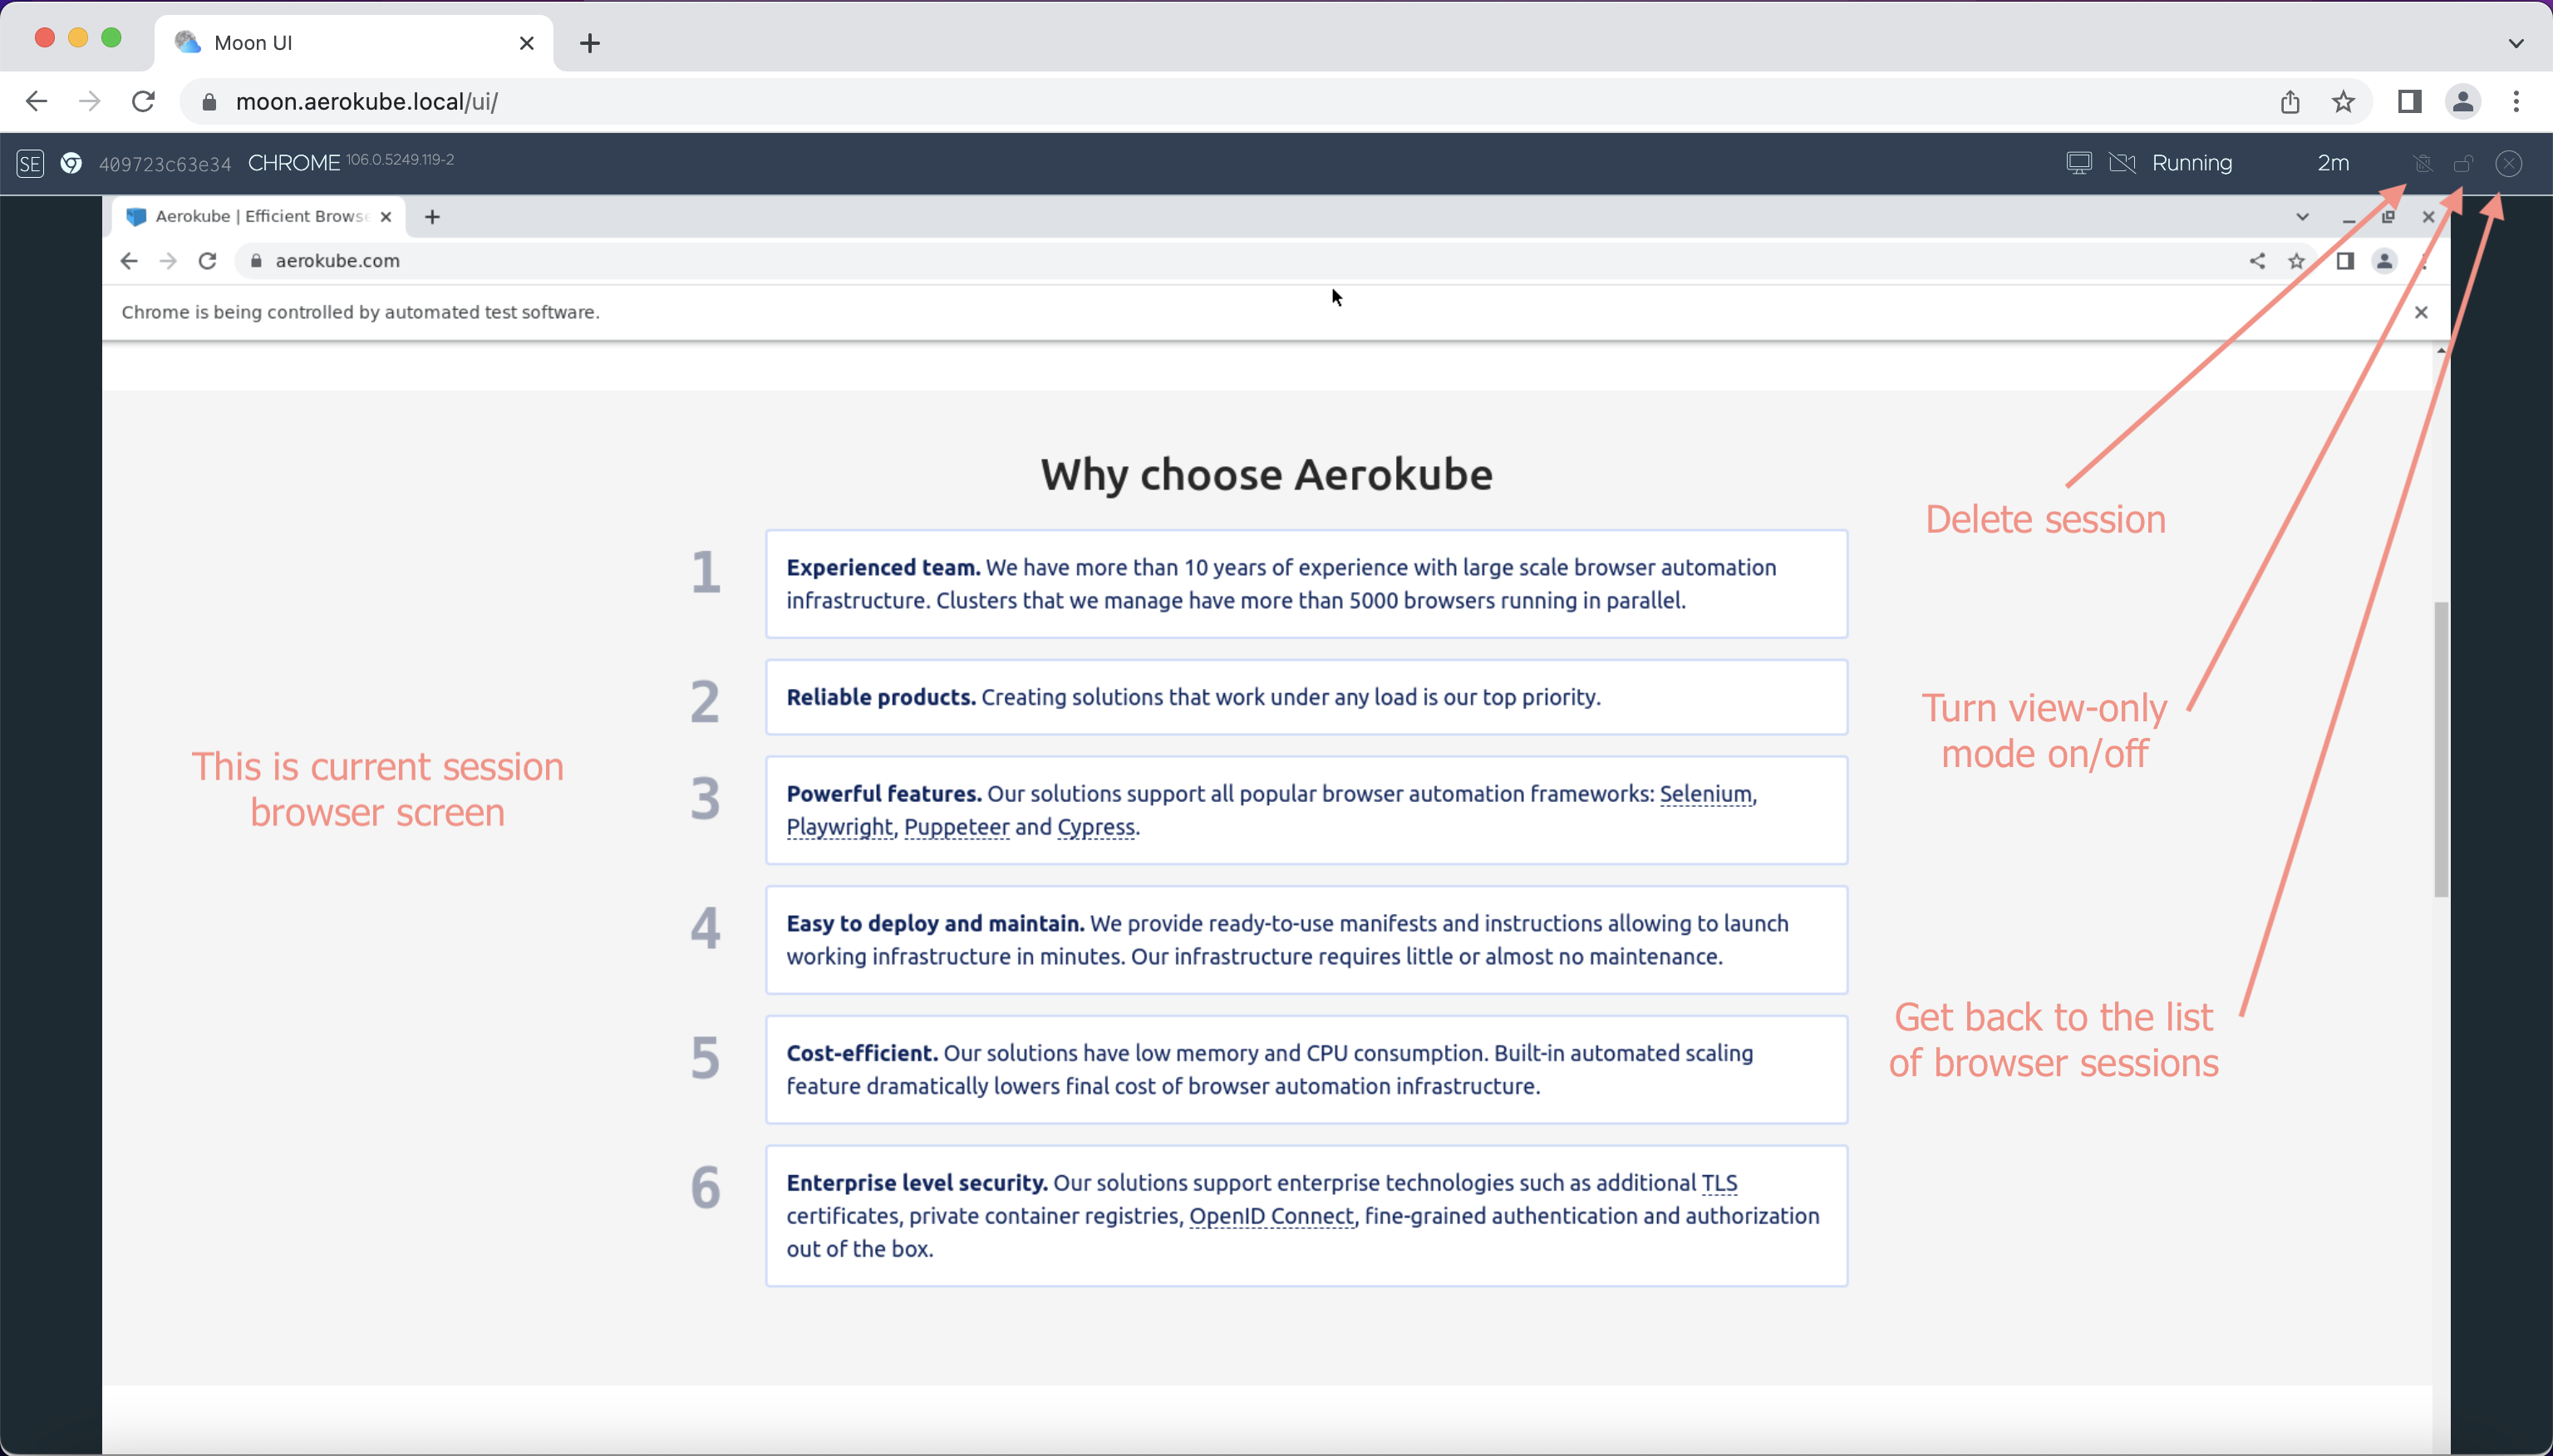
Task: Click the 2m session duration
Action: [x=2333, y=163]
